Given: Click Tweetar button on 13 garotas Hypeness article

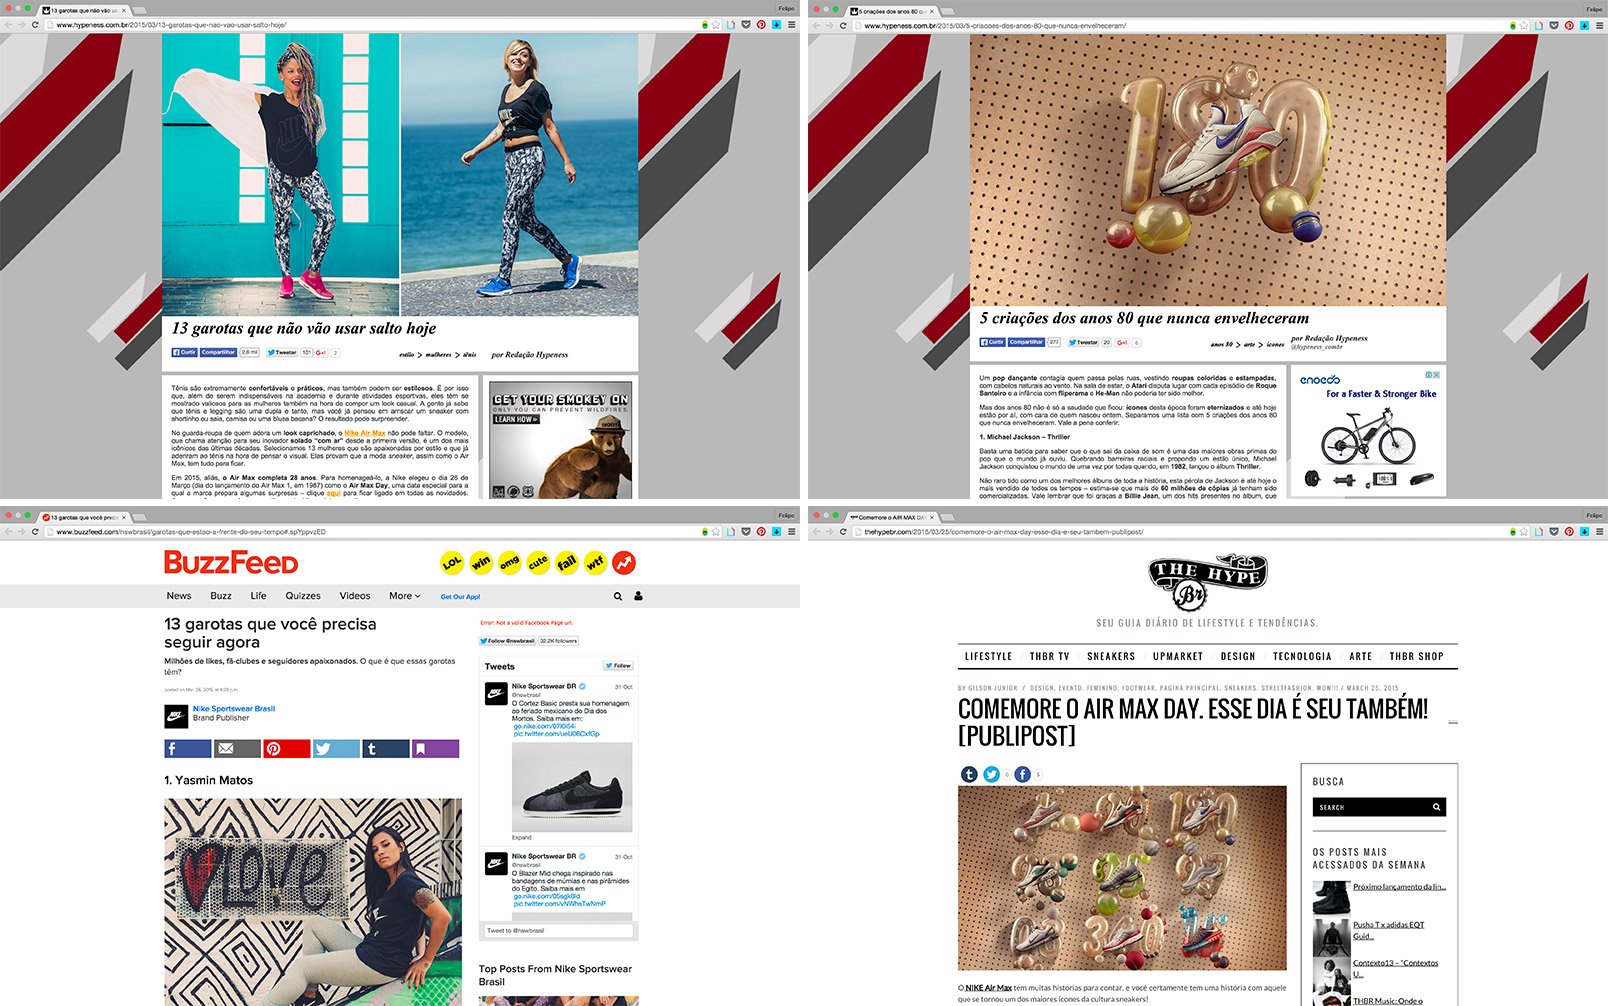Looking at the screenshot, I should (x=282, y=352).
